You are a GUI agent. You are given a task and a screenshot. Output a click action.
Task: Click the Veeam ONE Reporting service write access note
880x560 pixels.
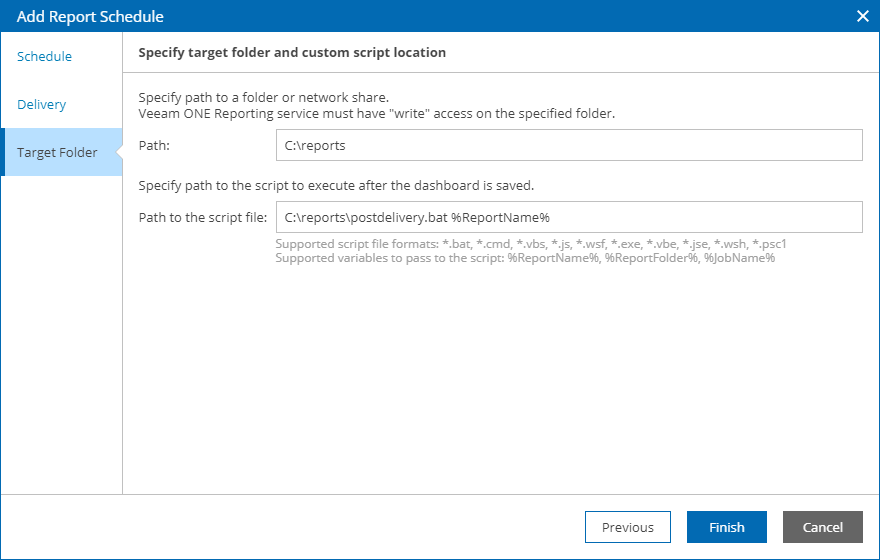point(376,113)
